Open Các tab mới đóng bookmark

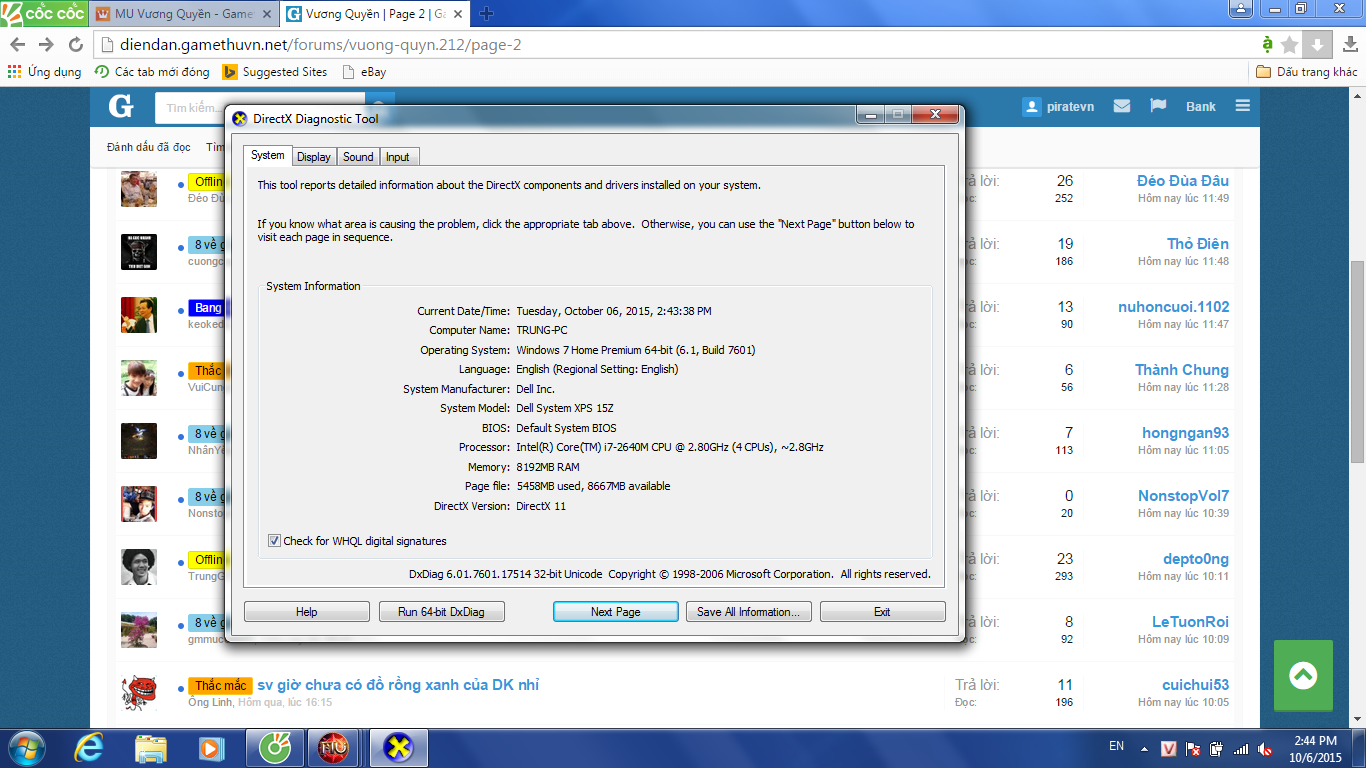(152, 72)
